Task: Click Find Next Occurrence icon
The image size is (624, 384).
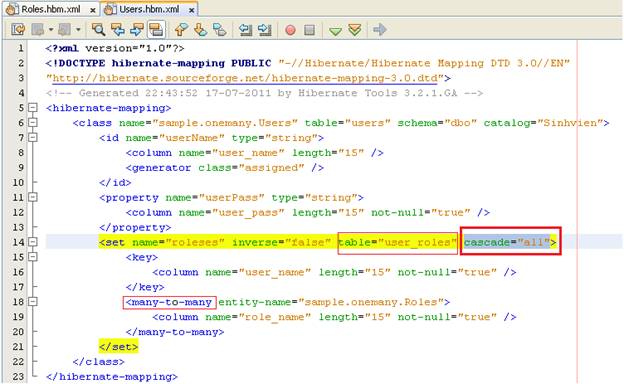Action: click(137, 29)
